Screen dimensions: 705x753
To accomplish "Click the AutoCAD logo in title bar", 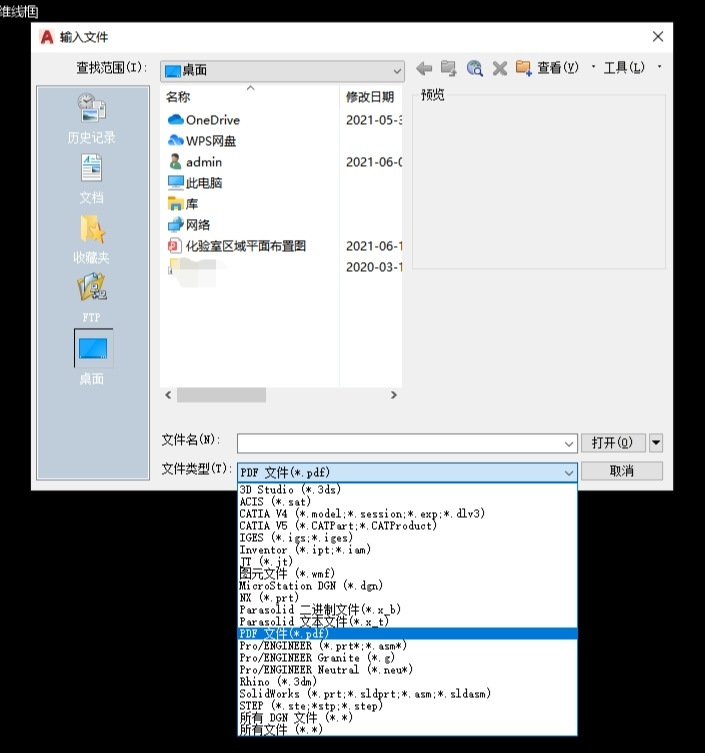I will (47, 37).
